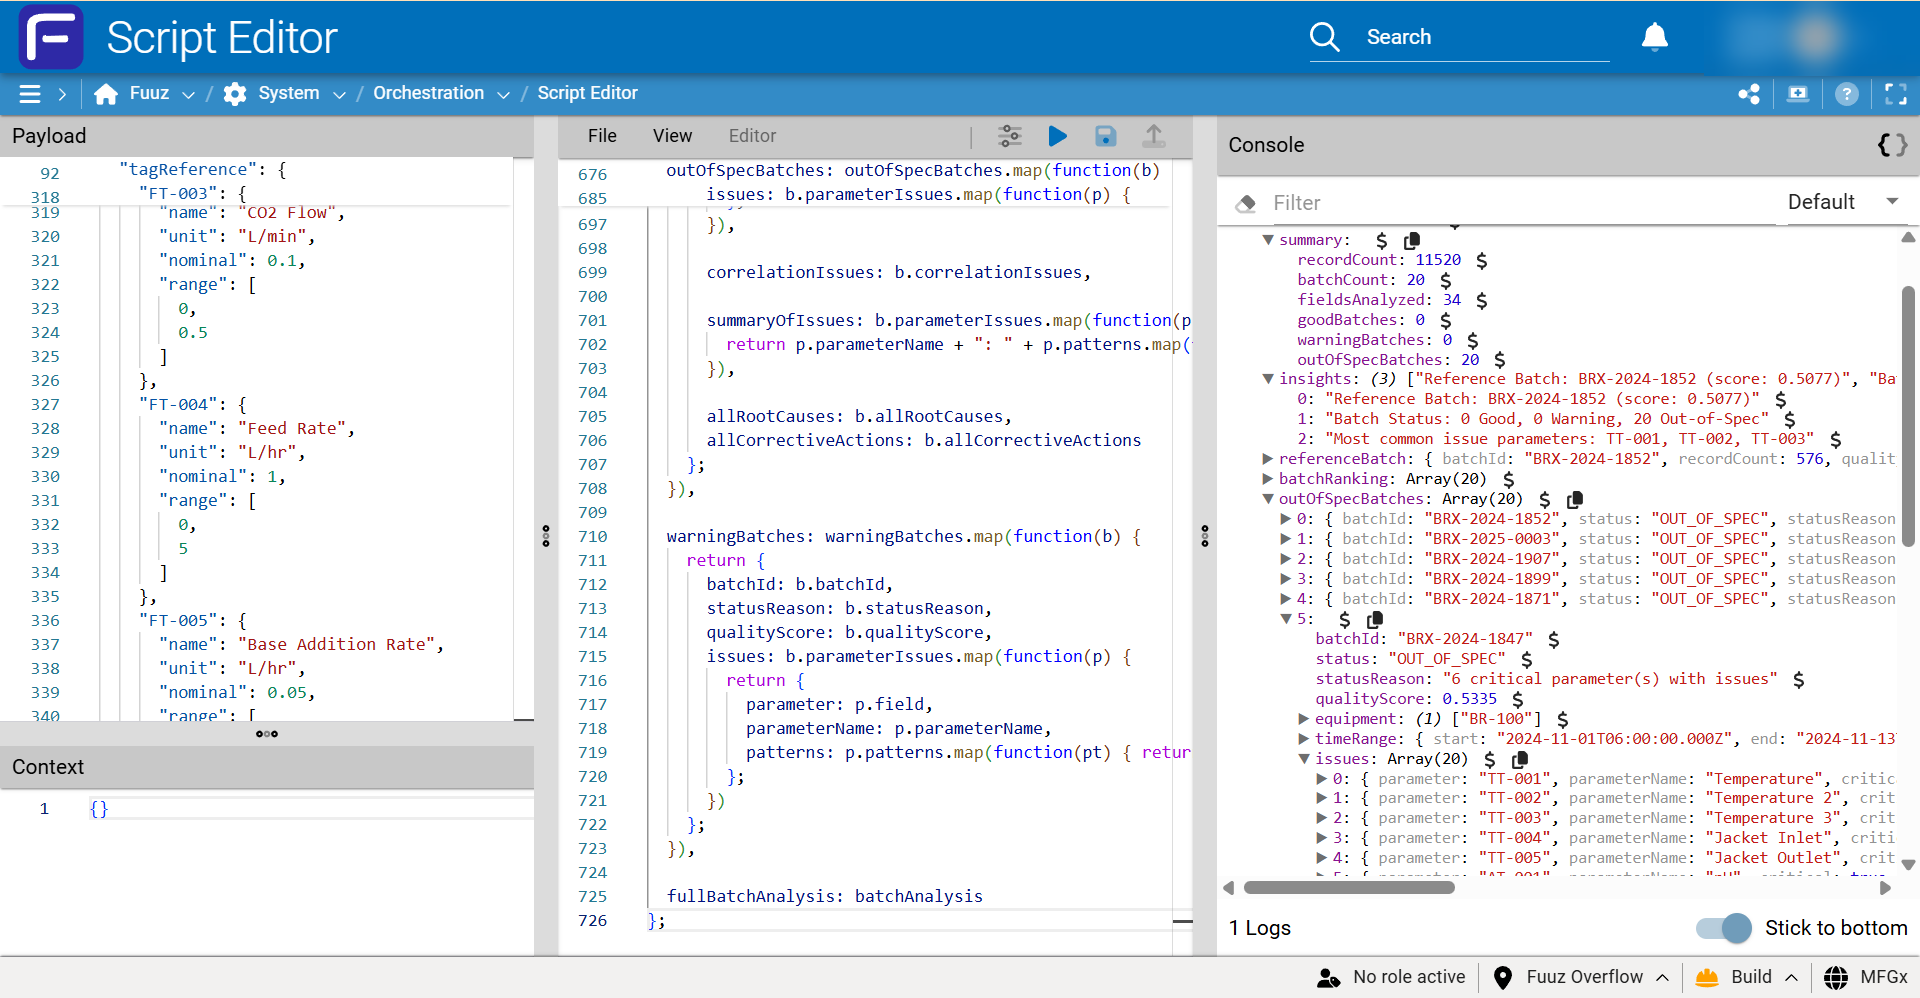
Task: Open the help question mark icon
Action: point(1847,94)
